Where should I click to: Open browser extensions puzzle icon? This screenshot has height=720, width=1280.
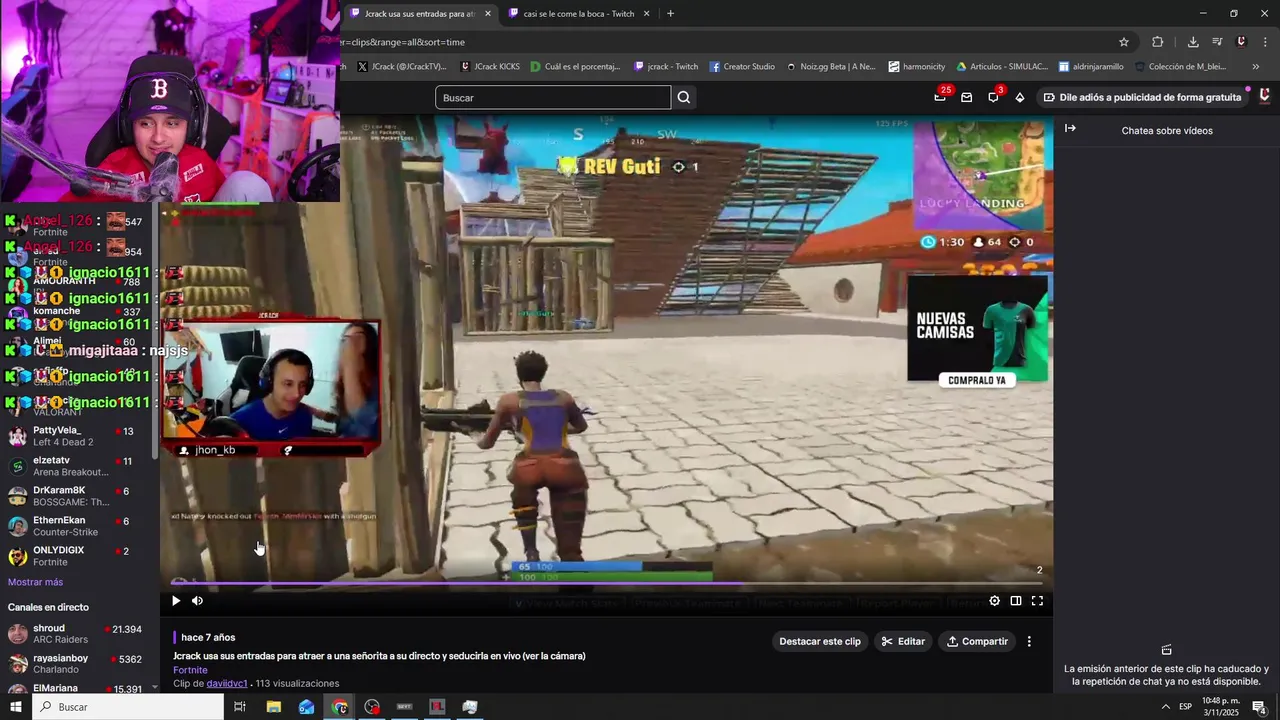(1157, 42)
